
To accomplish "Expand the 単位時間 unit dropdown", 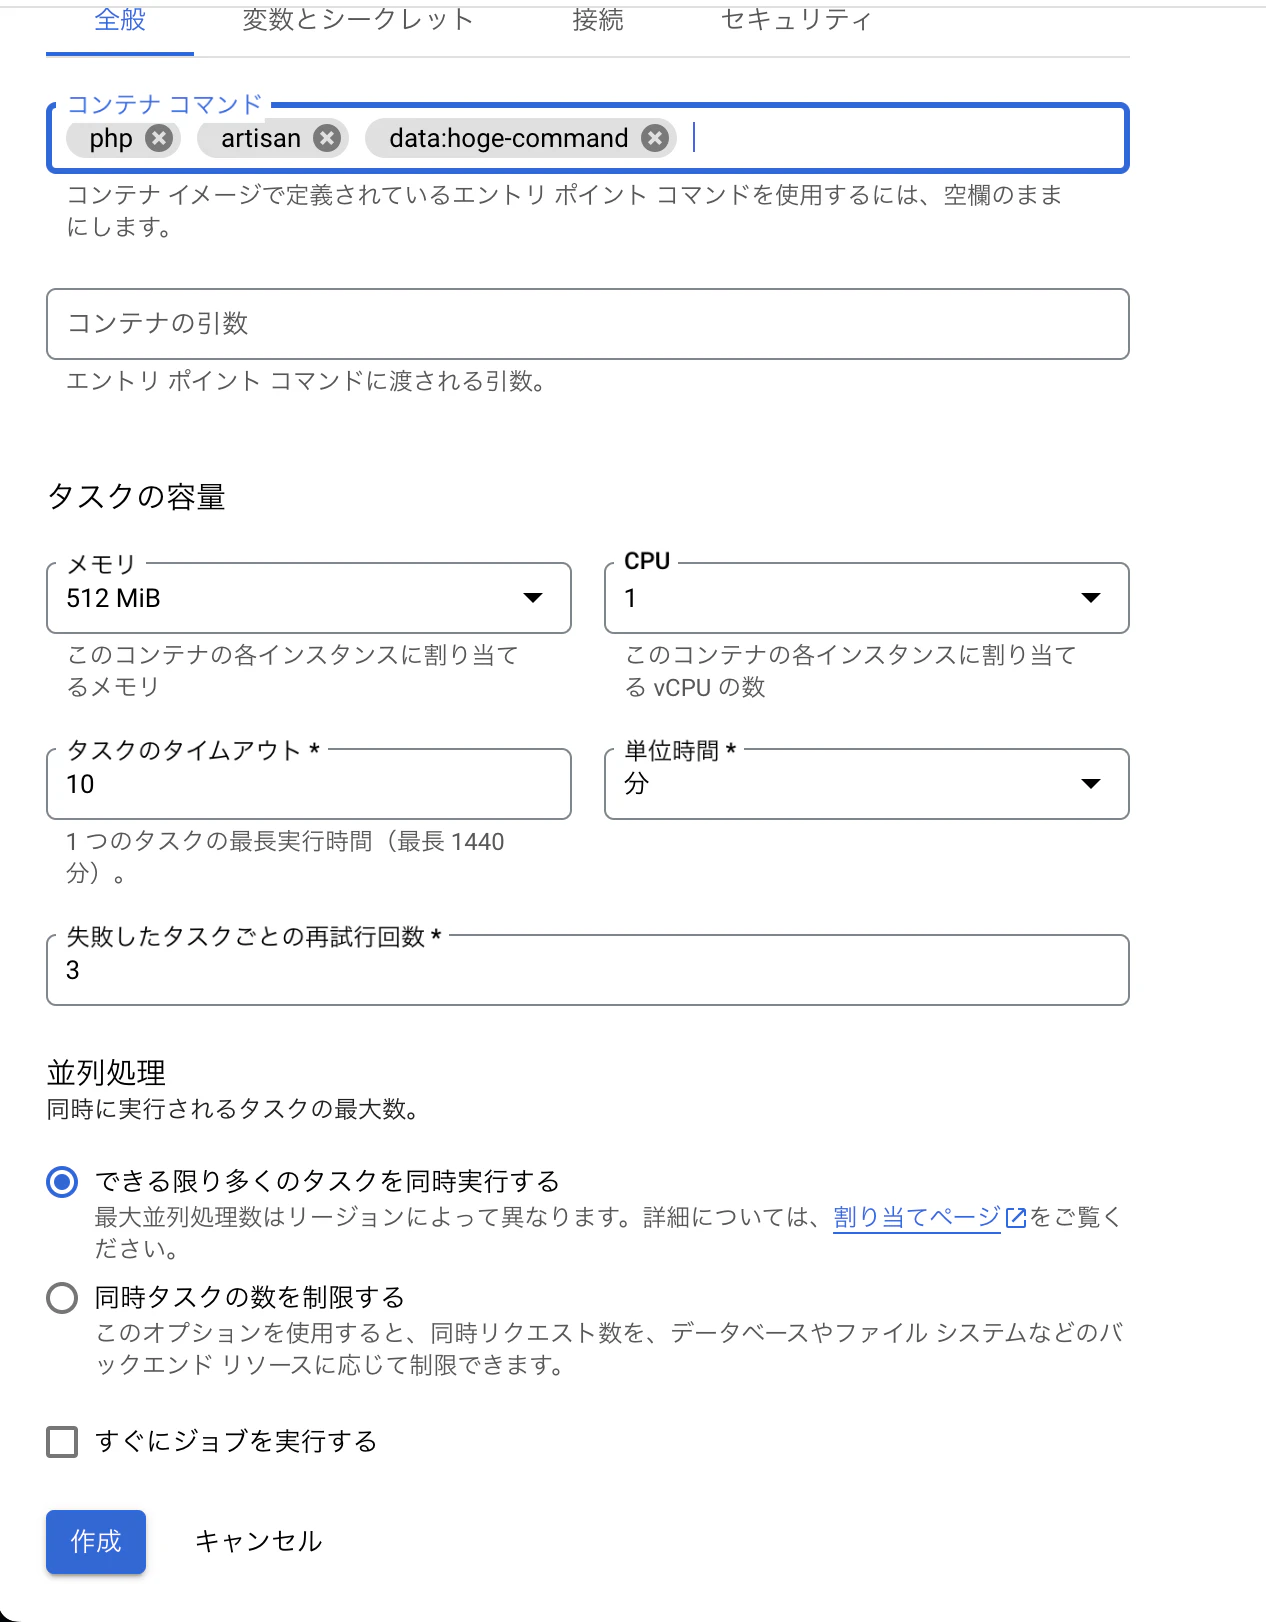I will (867, 784).
